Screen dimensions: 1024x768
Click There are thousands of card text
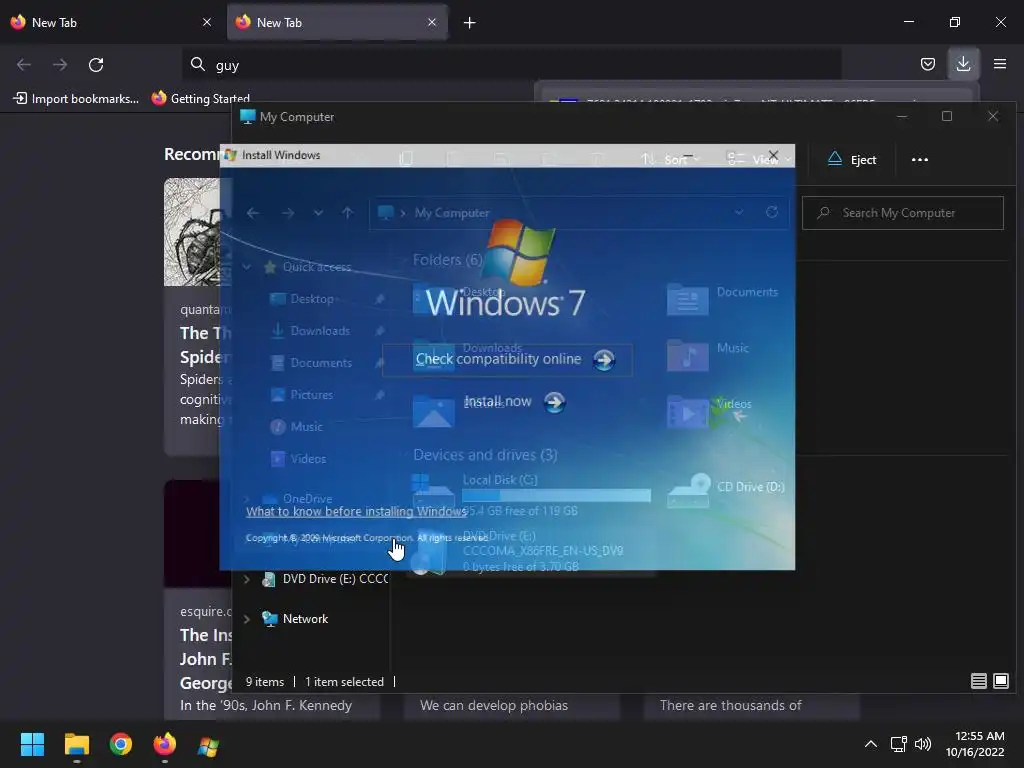point(731,705)
